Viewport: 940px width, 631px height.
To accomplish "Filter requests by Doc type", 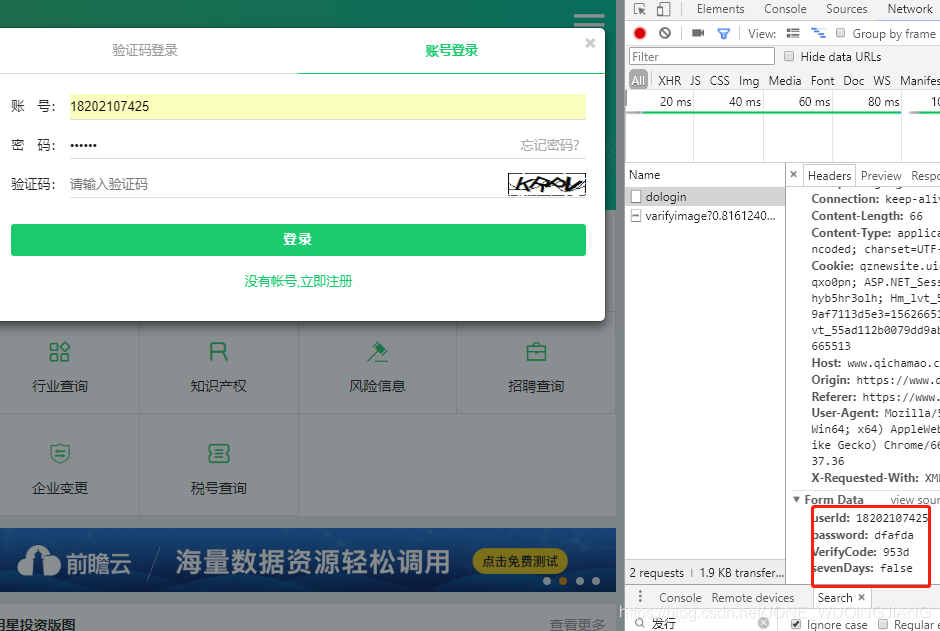I will (x=854, y=80).
